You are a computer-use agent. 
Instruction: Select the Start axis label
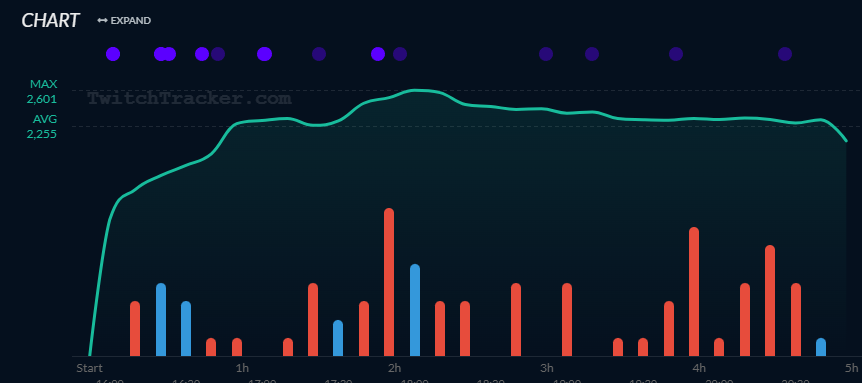click(89, 368)
